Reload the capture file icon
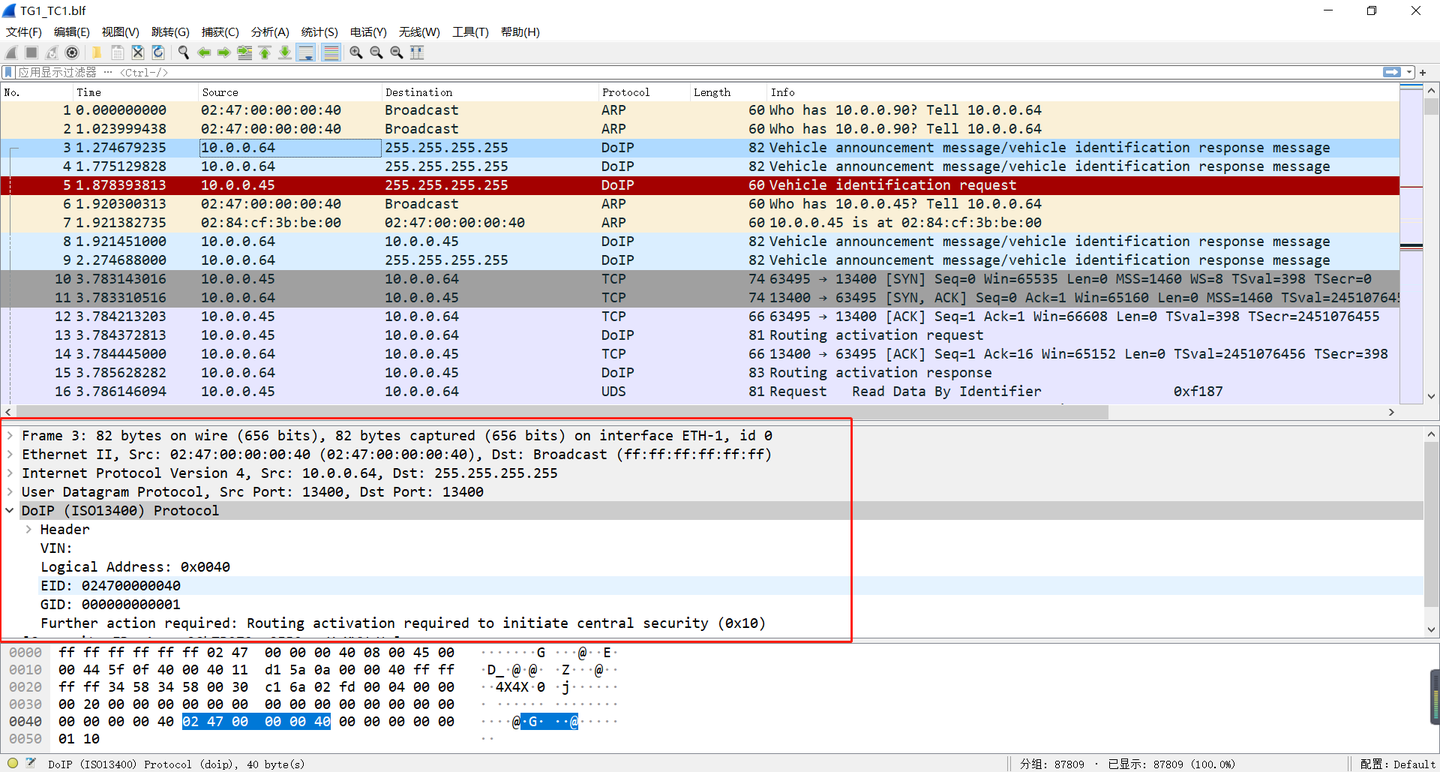 (x=158, y=52)
